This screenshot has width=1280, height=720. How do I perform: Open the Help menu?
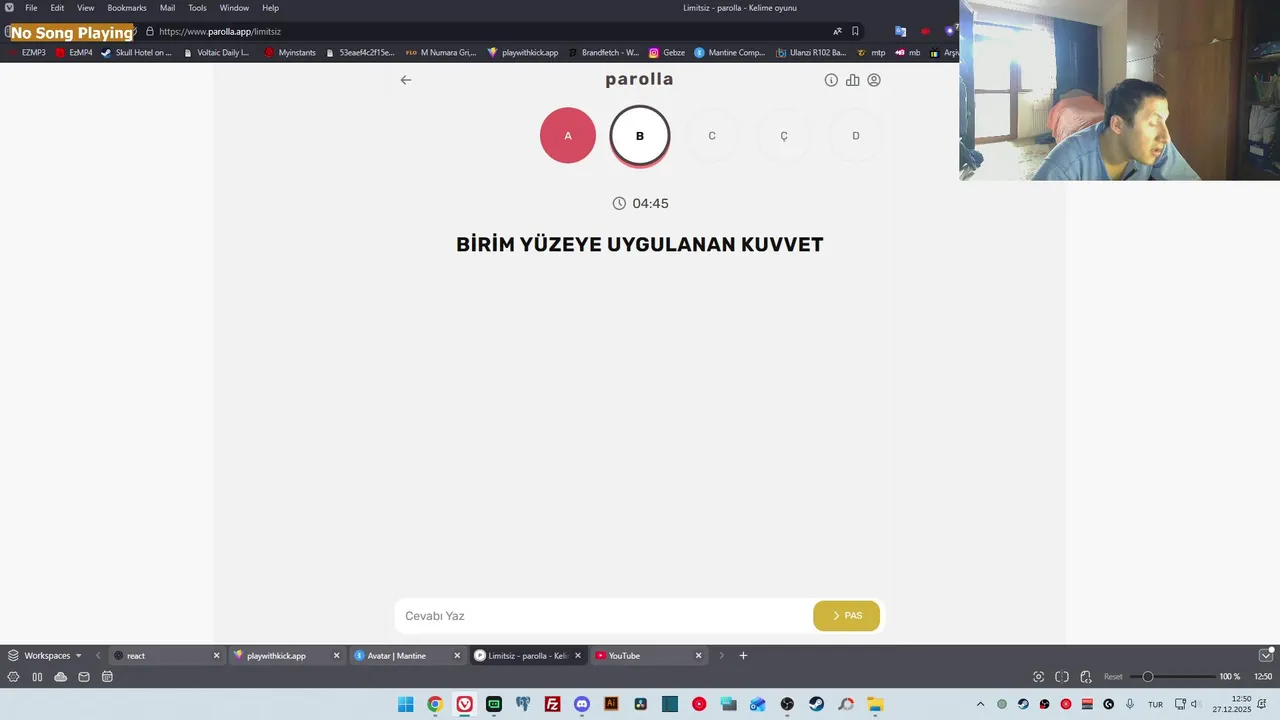tap(270, 8)
